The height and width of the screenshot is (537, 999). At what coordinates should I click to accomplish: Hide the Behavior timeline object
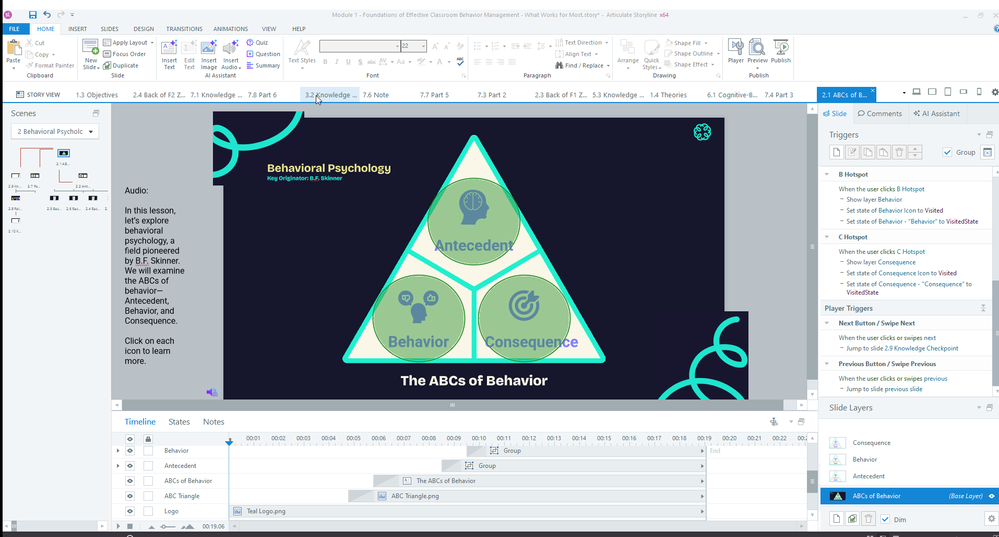coord(130,450)
